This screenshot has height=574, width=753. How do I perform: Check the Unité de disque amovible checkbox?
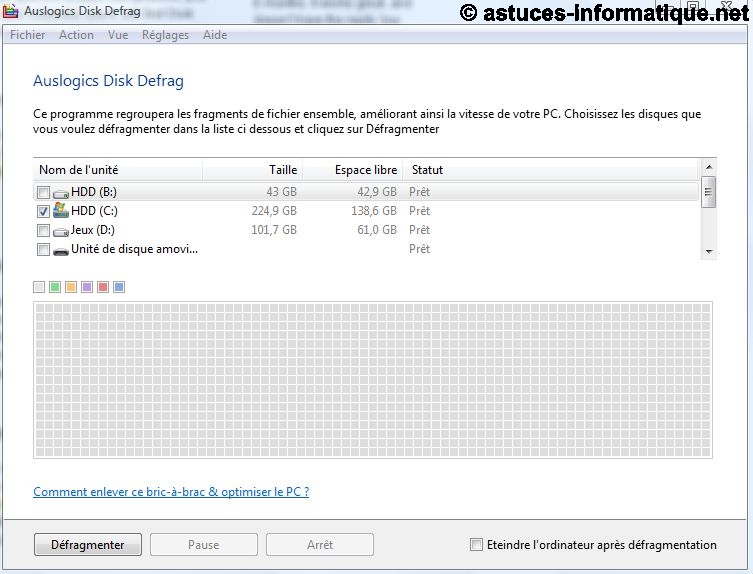tap(43, 250)
